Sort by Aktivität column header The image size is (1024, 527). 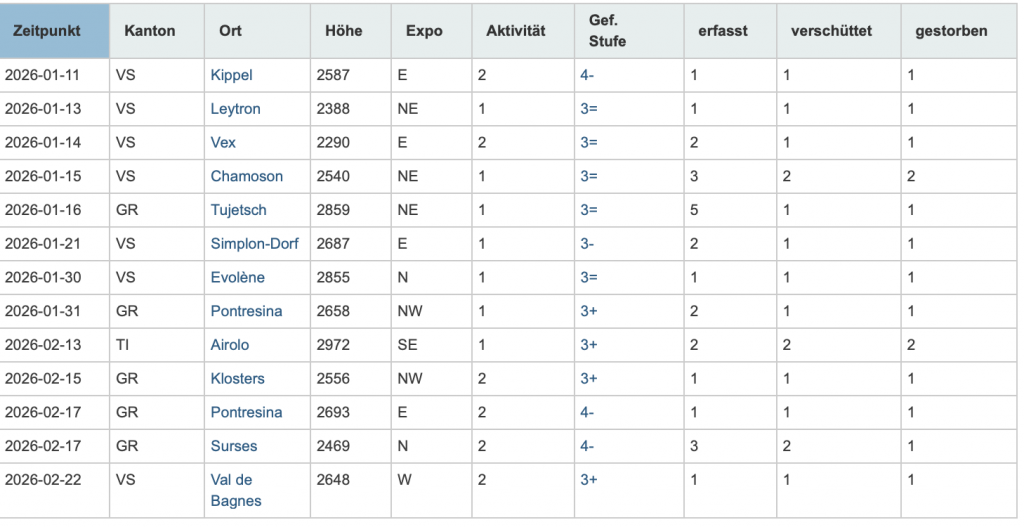515,31
